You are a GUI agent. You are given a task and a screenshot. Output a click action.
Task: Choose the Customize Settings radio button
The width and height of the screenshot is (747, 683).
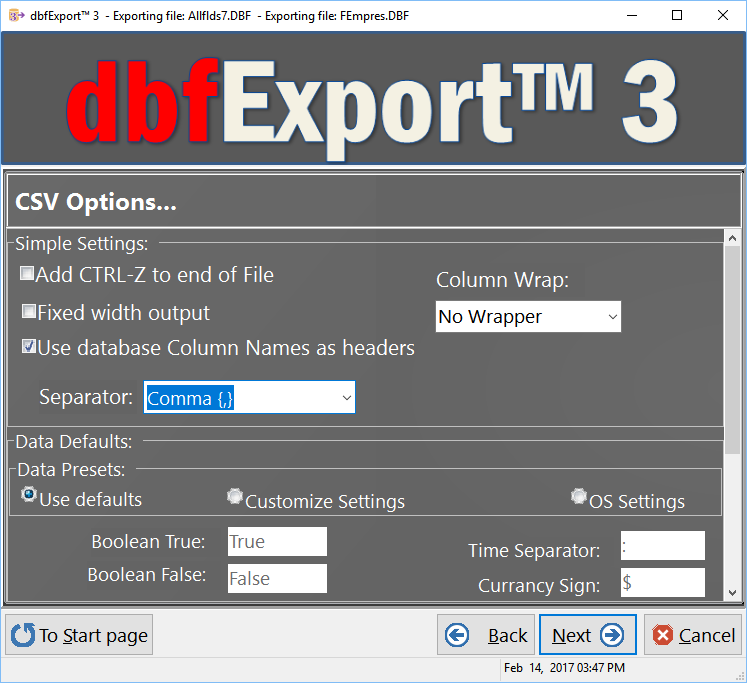click(235, 496)
